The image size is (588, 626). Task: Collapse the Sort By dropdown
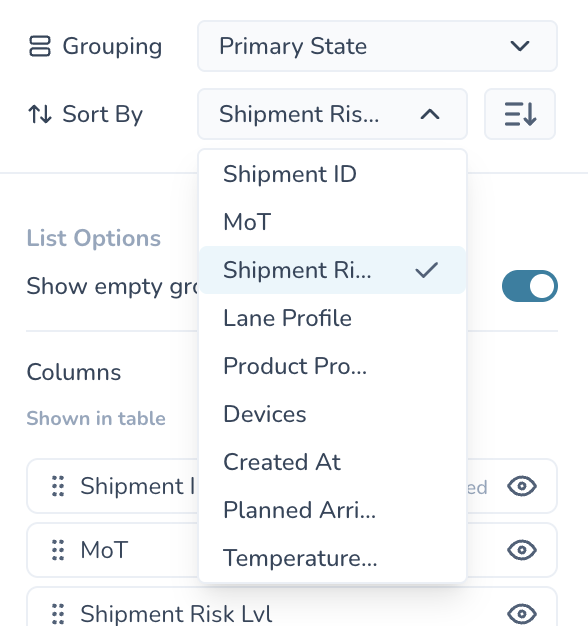click(333, 114)
